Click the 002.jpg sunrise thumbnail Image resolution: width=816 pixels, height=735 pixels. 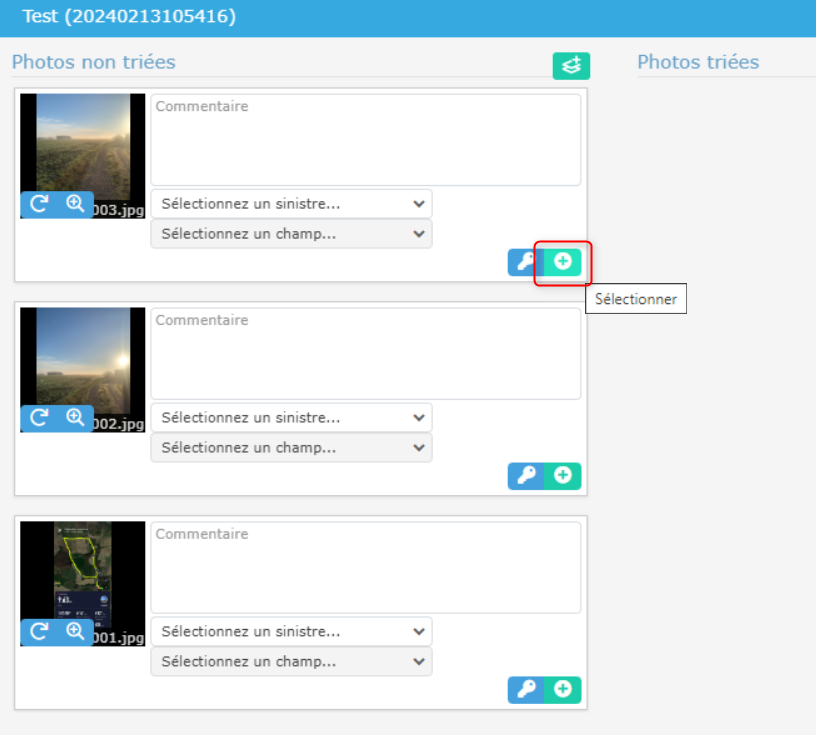click(83, 355)
